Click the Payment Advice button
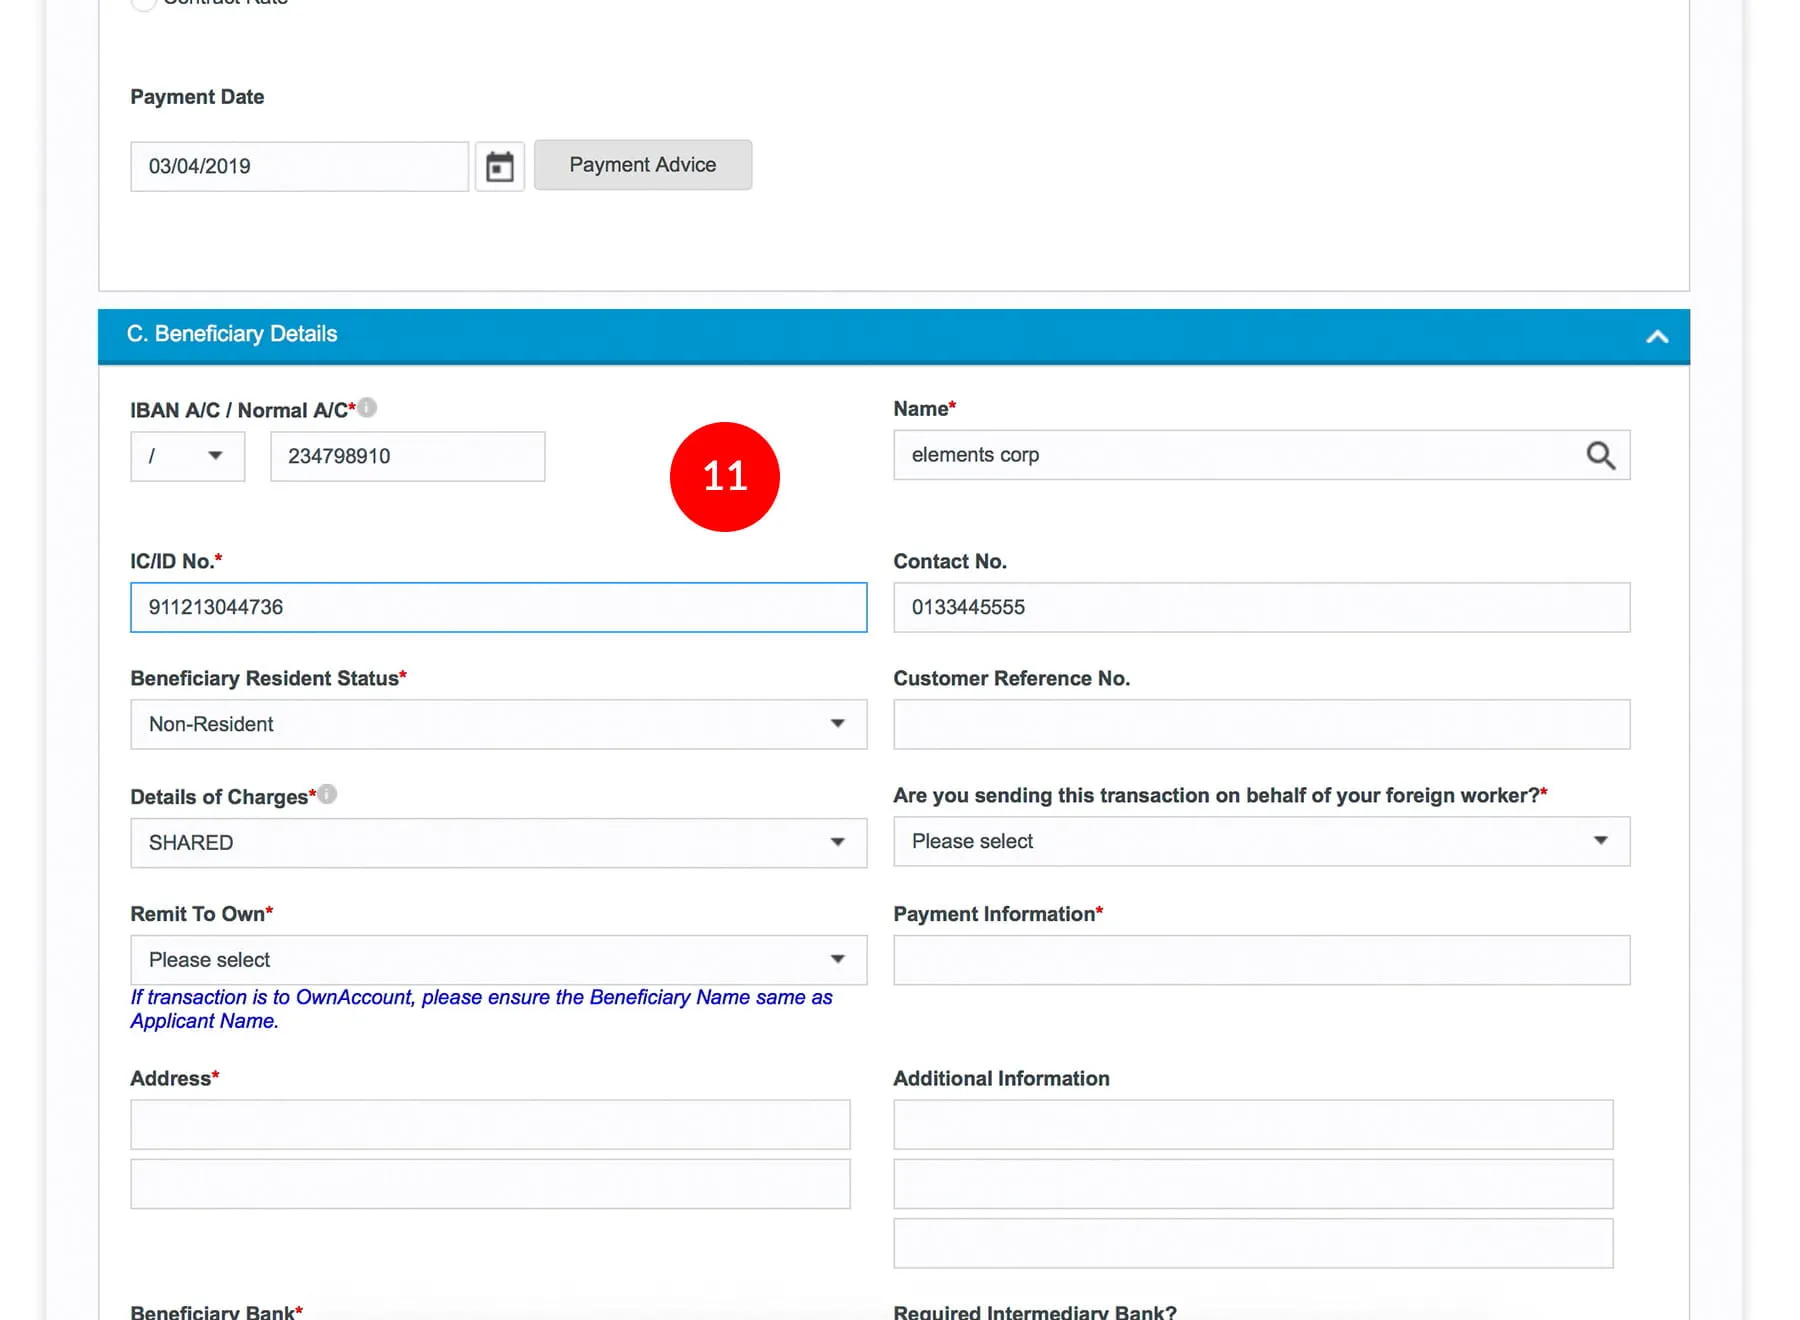This screenshot has height=1320, width=1800. coord(642,165)
